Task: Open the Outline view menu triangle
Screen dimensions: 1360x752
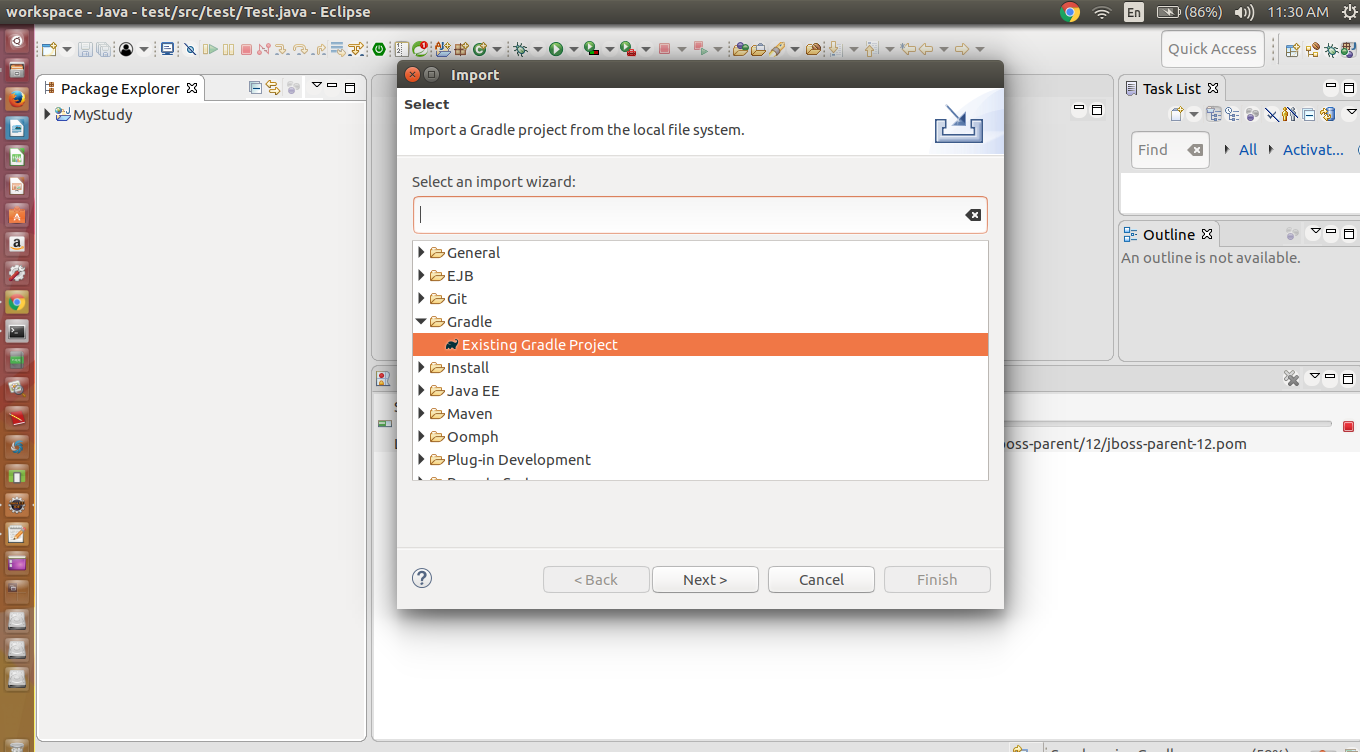Action: point(1316,231)
